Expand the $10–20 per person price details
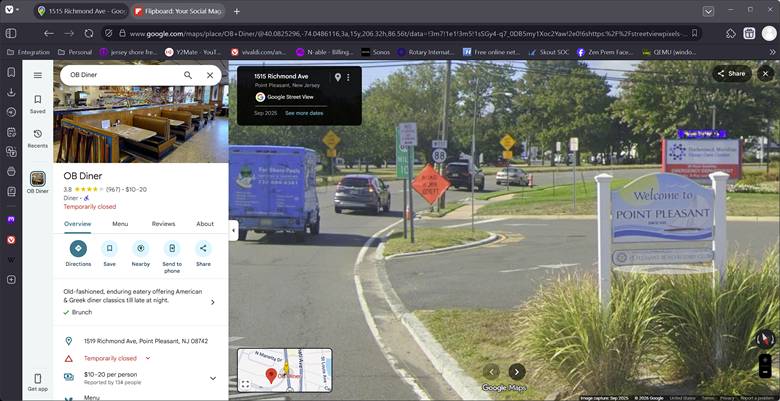This screenshot has width=780, height=401. 212,378
